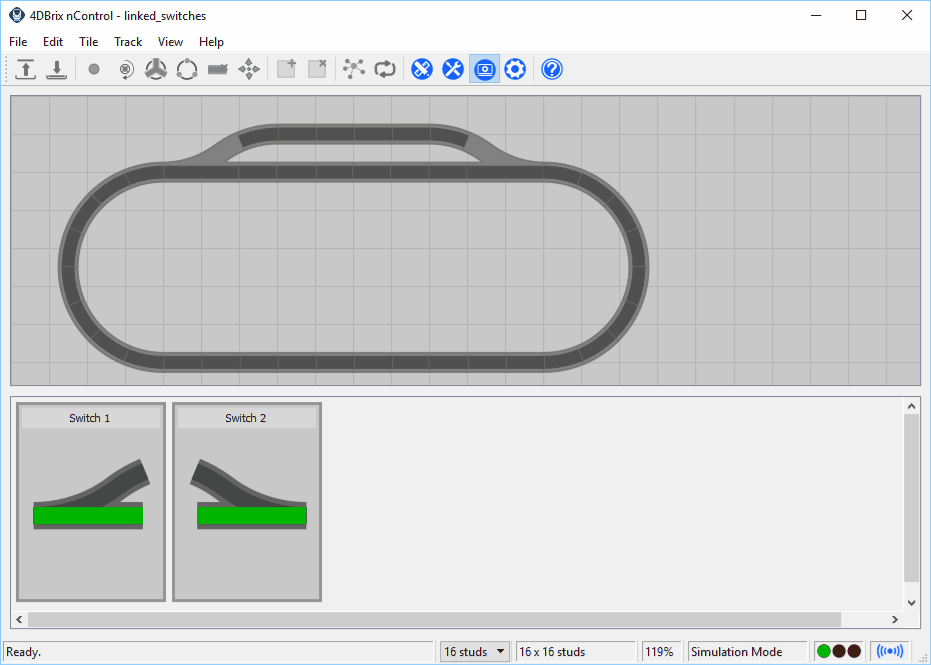
Task: Select the solid gray dot tool
Action: (x=94, y=69)
